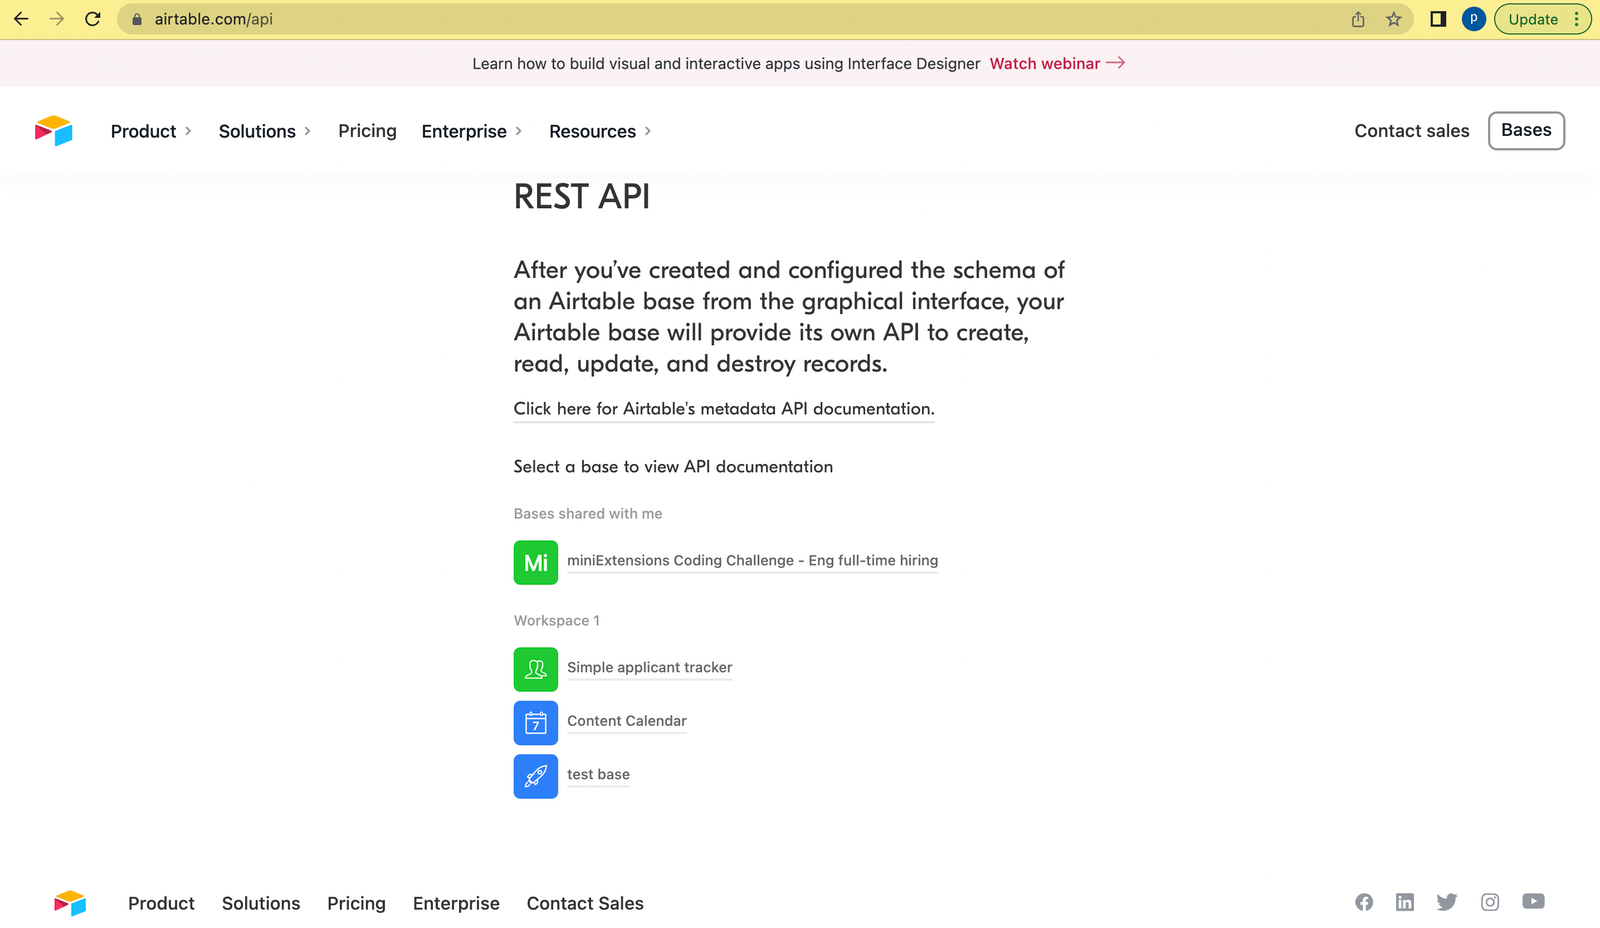
Task: Open Simple applicant tracker API docs link
Action: pos(649,668)
